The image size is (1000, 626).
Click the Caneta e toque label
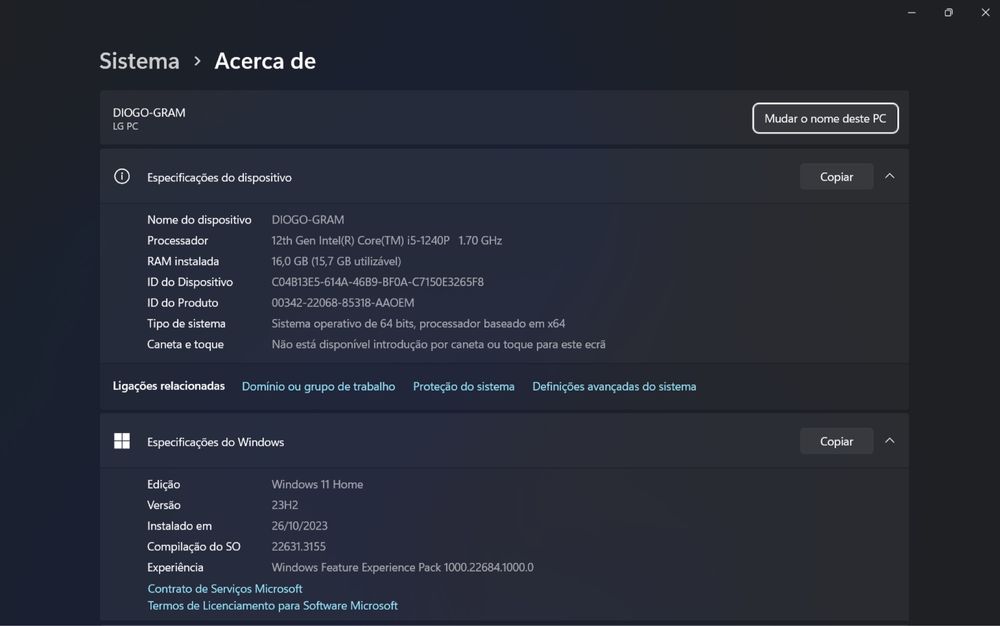tap(186, 344)
